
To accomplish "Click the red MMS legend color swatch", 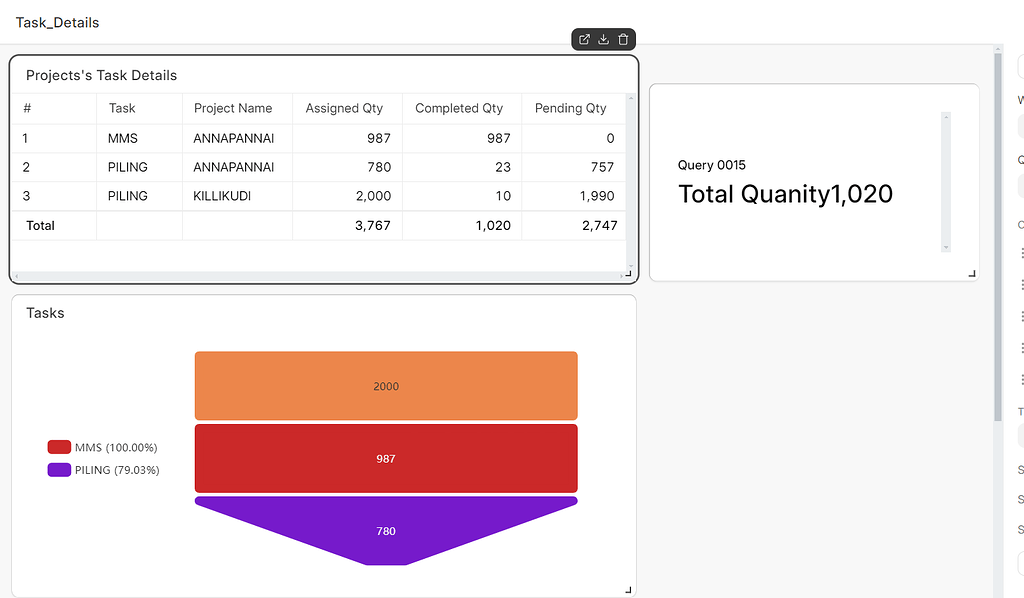I will tap(58, 447).
